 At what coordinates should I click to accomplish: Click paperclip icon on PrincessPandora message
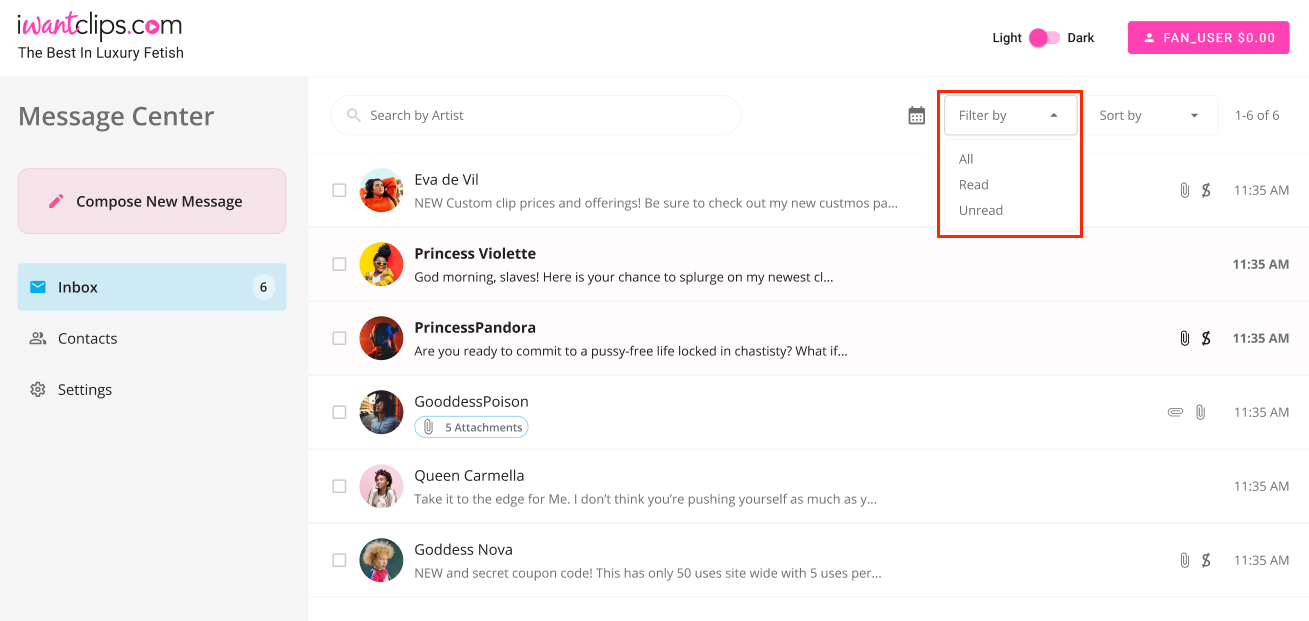pyautogui.click(x=1184, y=338)
